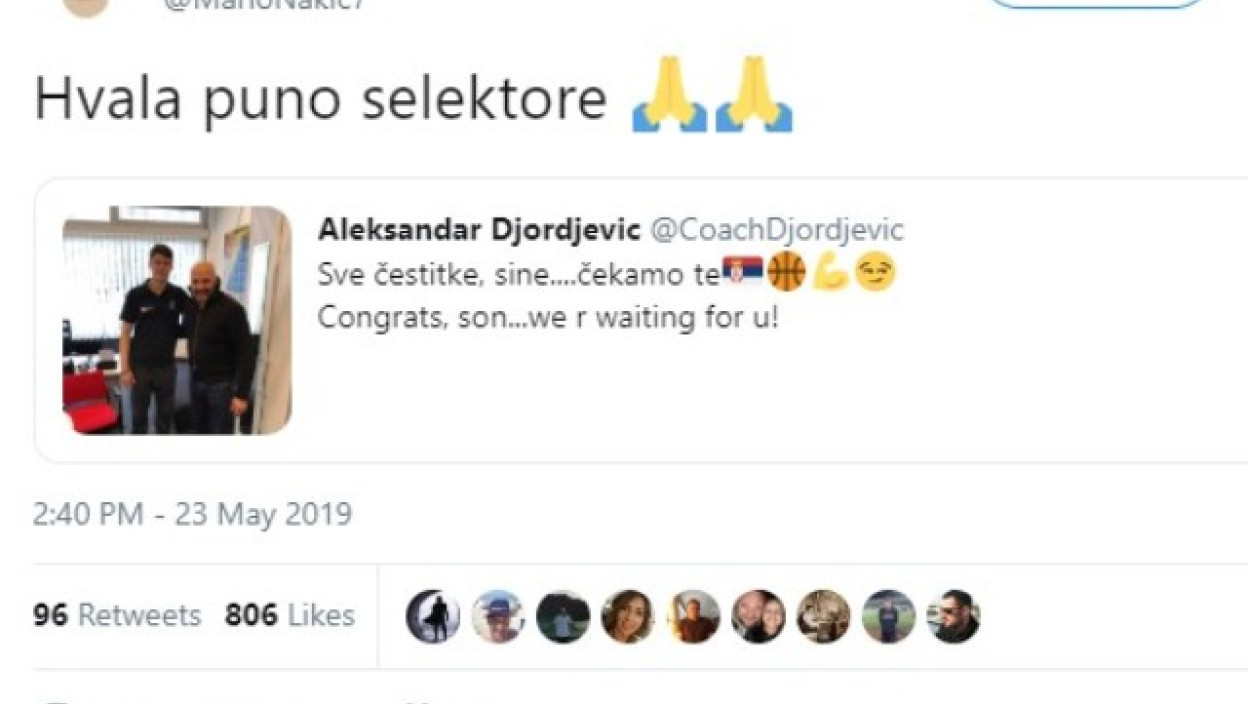Click the tweet author's profile picture
The image size is (1248, 704).
pos(85,6)
